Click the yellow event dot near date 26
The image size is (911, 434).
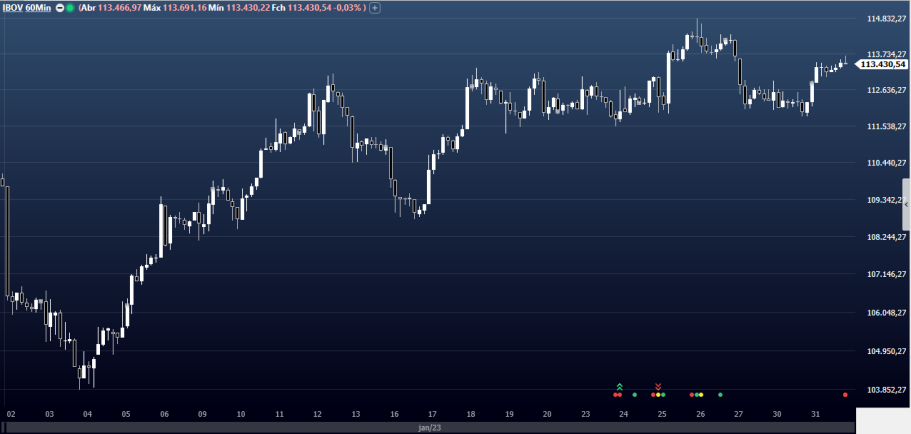(699, 395)
